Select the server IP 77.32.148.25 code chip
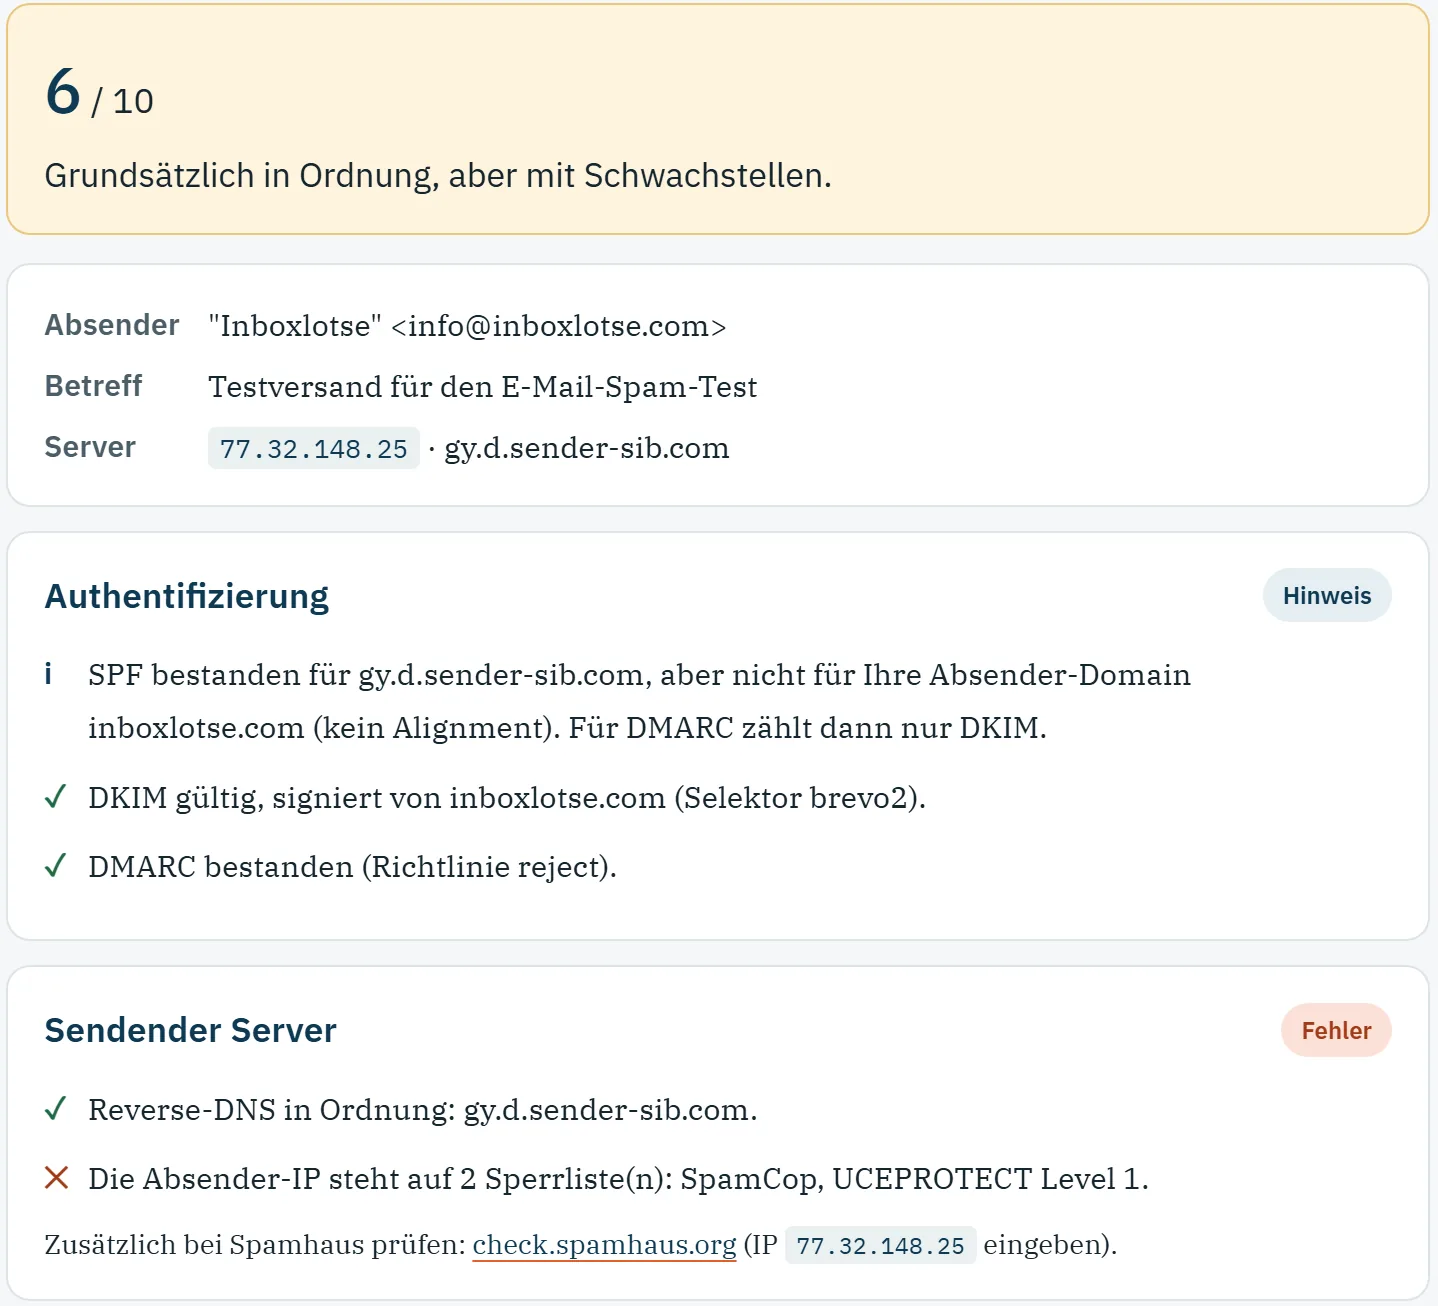 pos(314,448)
